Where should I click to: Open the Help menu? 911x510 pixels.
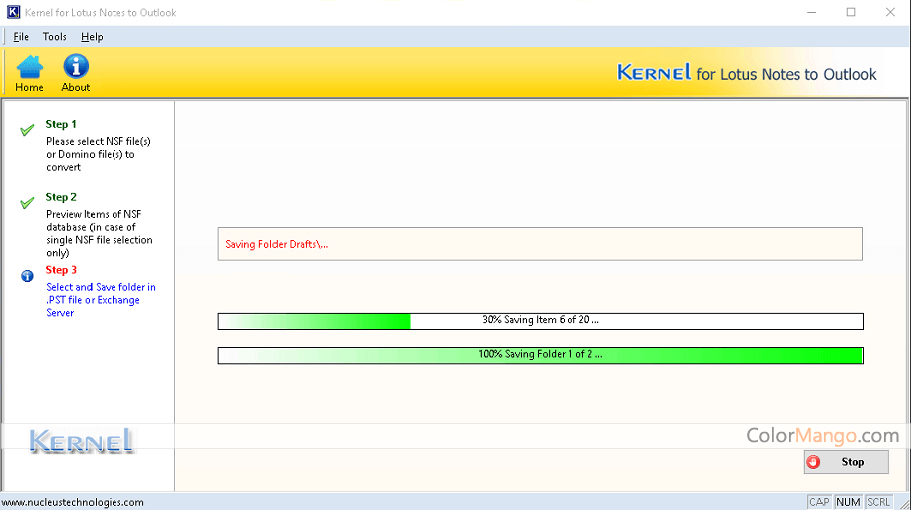pyautogui.click(x=92, y=37)
